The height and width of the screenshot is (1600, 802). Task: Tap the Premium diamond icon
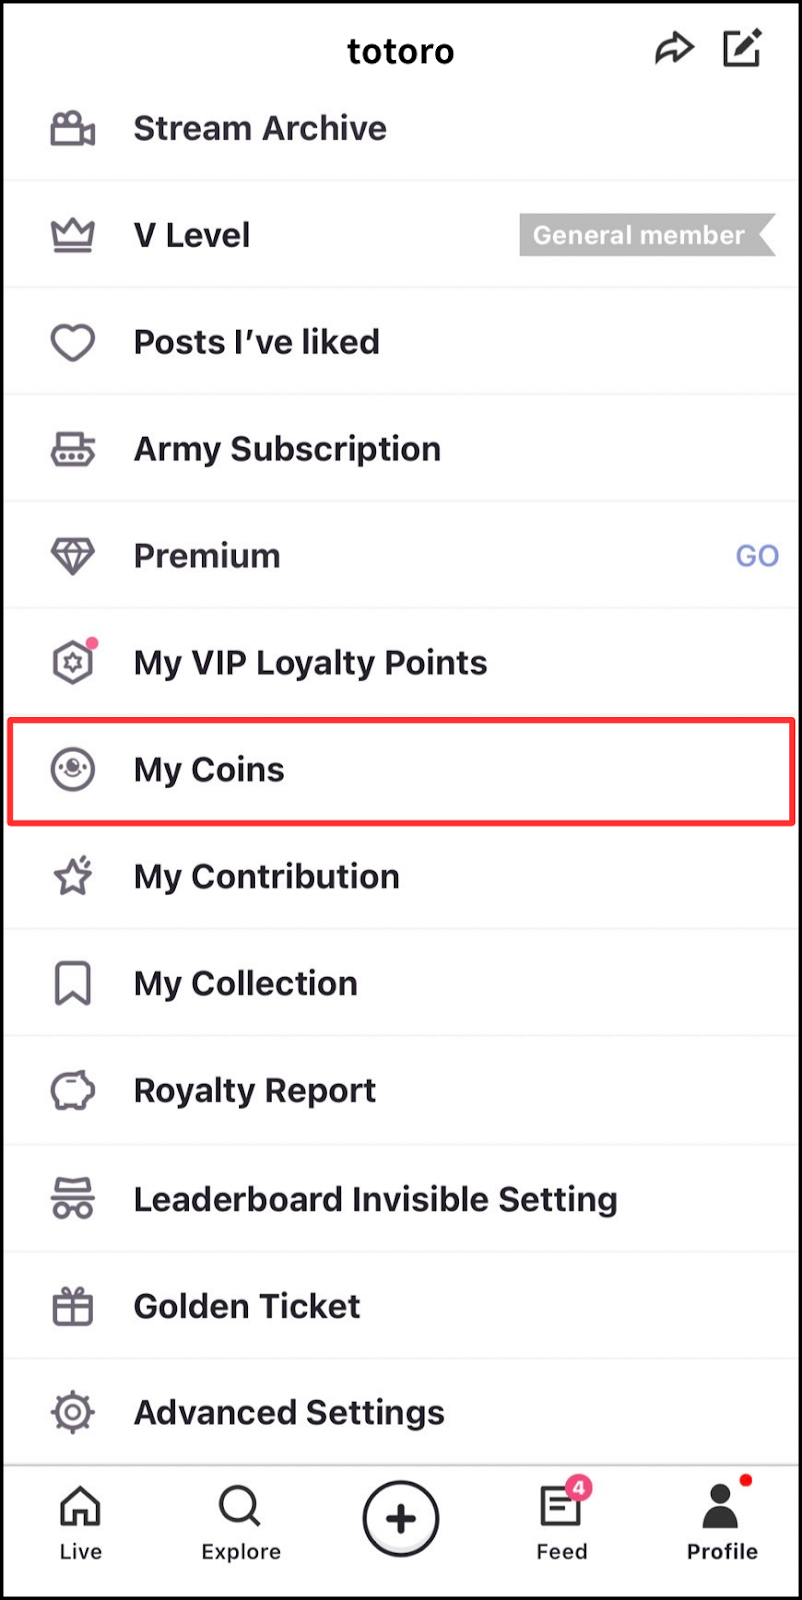[73, 556]
